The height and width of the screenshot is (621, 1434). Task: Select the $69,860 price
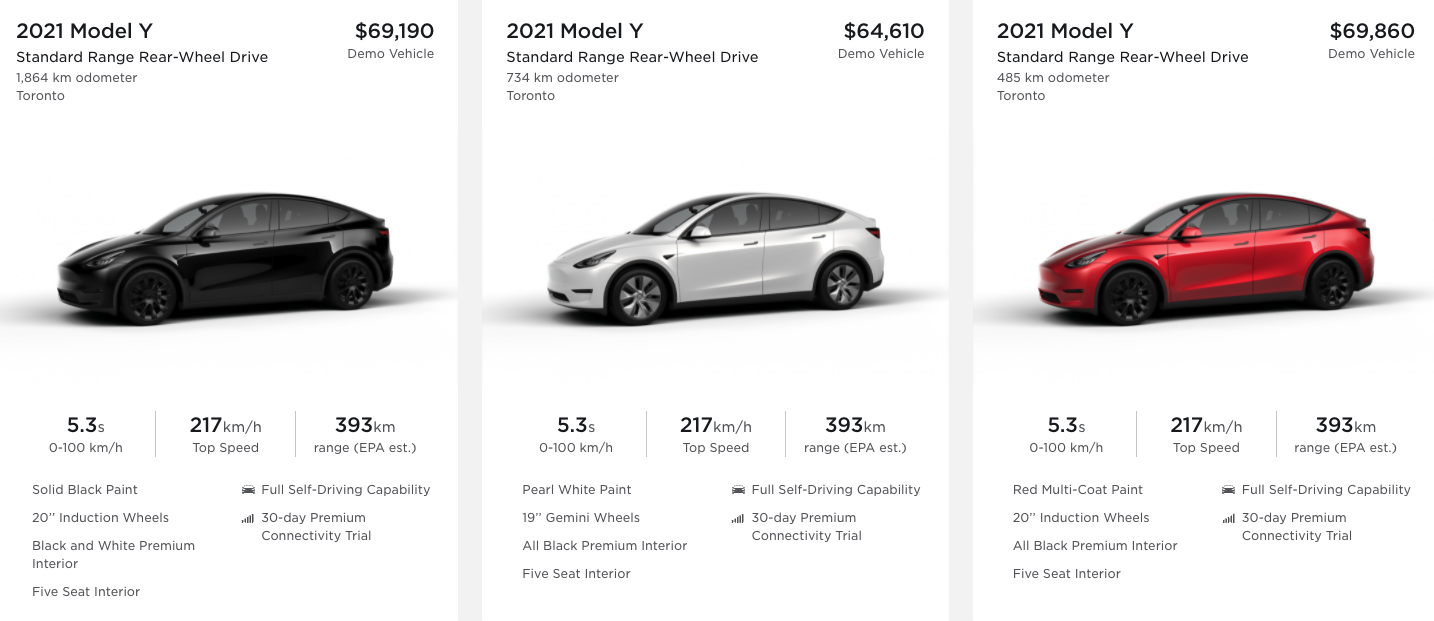click(1372, 32)
